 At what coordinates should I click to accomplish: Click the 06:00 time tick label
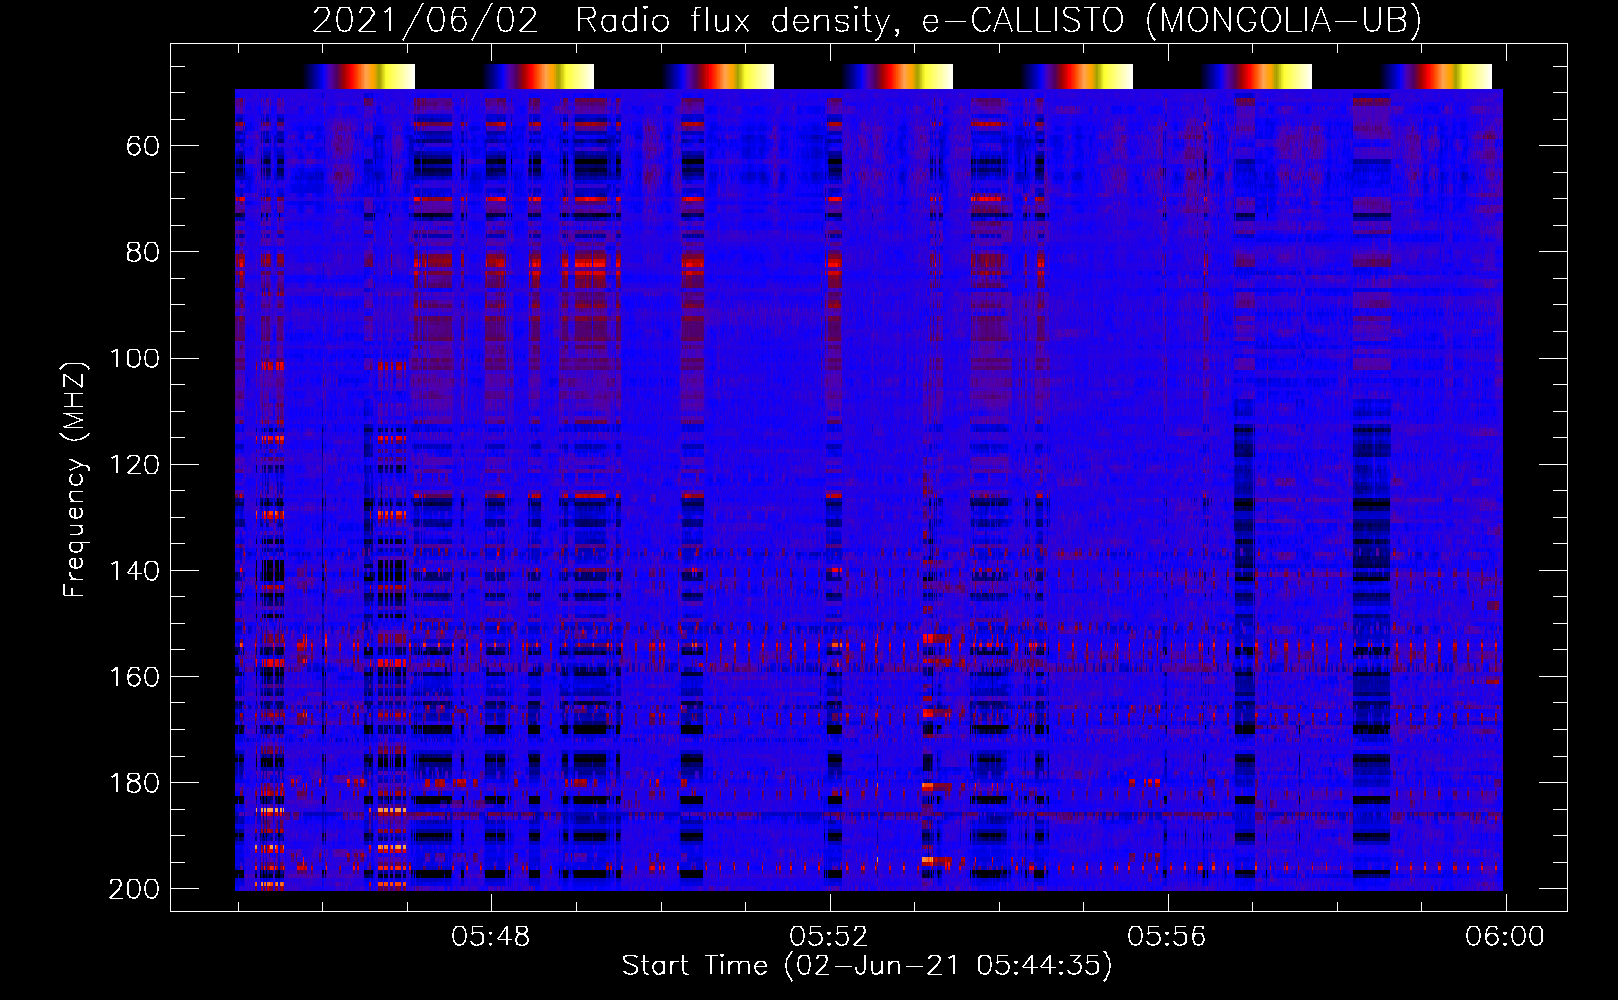(1505, 937)
